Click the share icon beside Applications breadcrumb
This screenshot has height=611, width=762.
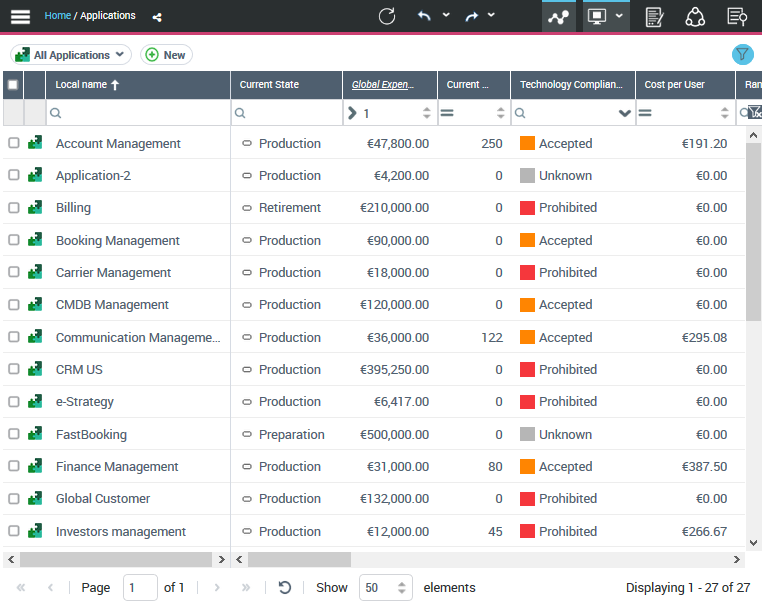coord(157,17)
